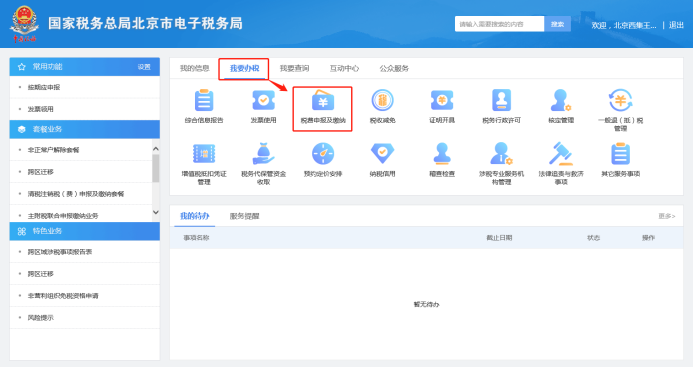Open 一般退(抵)税管理 refund icon
The height and width of the screenshot is (368, 693).
(621, 100)
